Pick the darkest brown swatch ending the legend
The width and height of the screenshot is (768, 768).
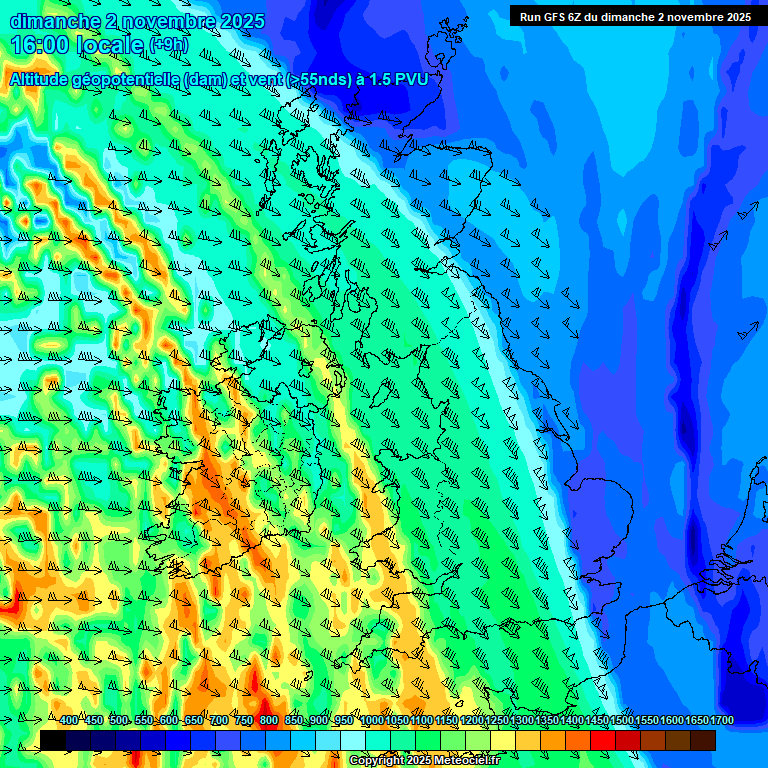pos(703,740)
